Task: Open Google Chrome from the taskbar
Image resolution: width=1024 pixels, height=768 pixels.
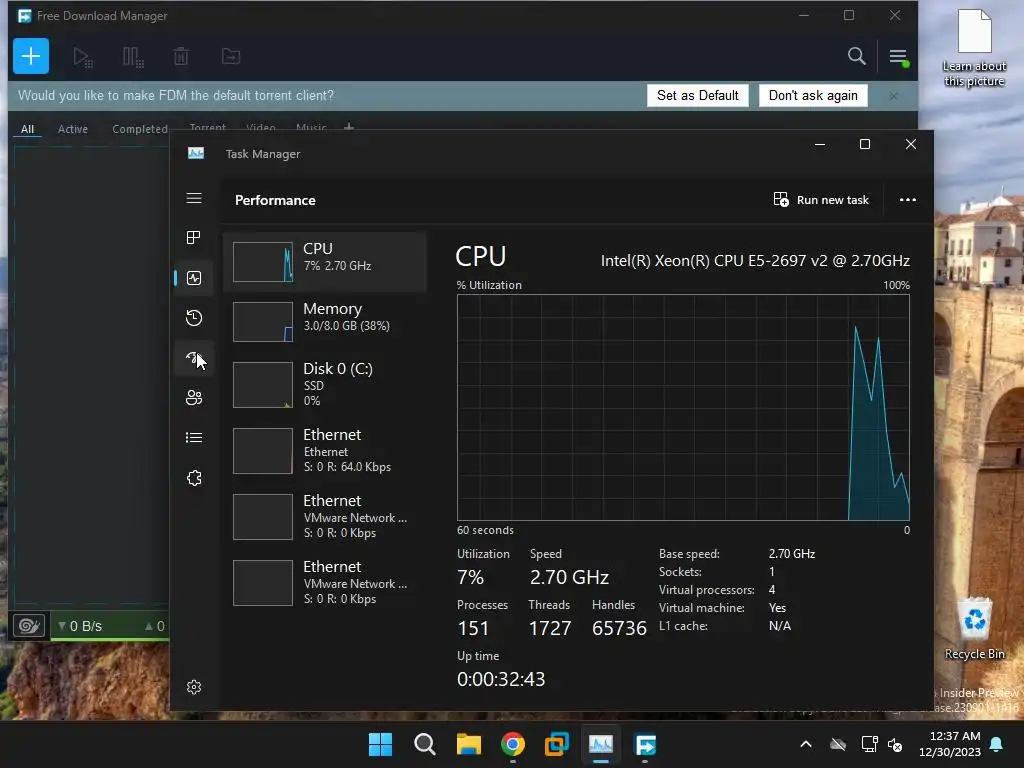Action: pyautogui.click(x=513, y=744)
